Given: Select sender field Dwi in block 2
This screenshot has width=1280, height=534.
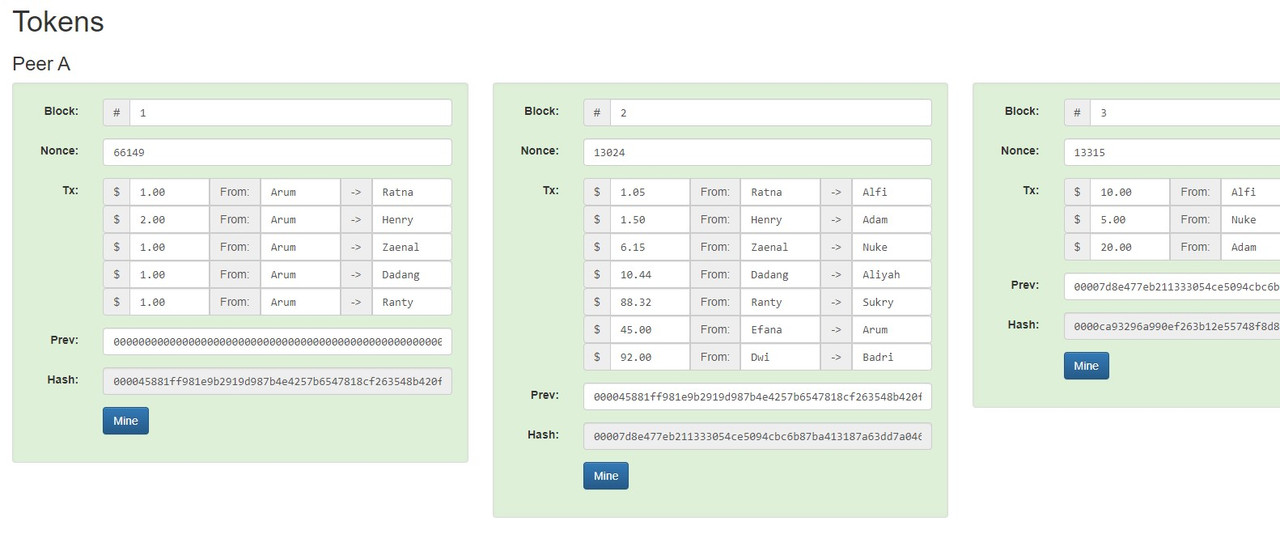Looking at the screenshot, I should (x=781, y=357).
